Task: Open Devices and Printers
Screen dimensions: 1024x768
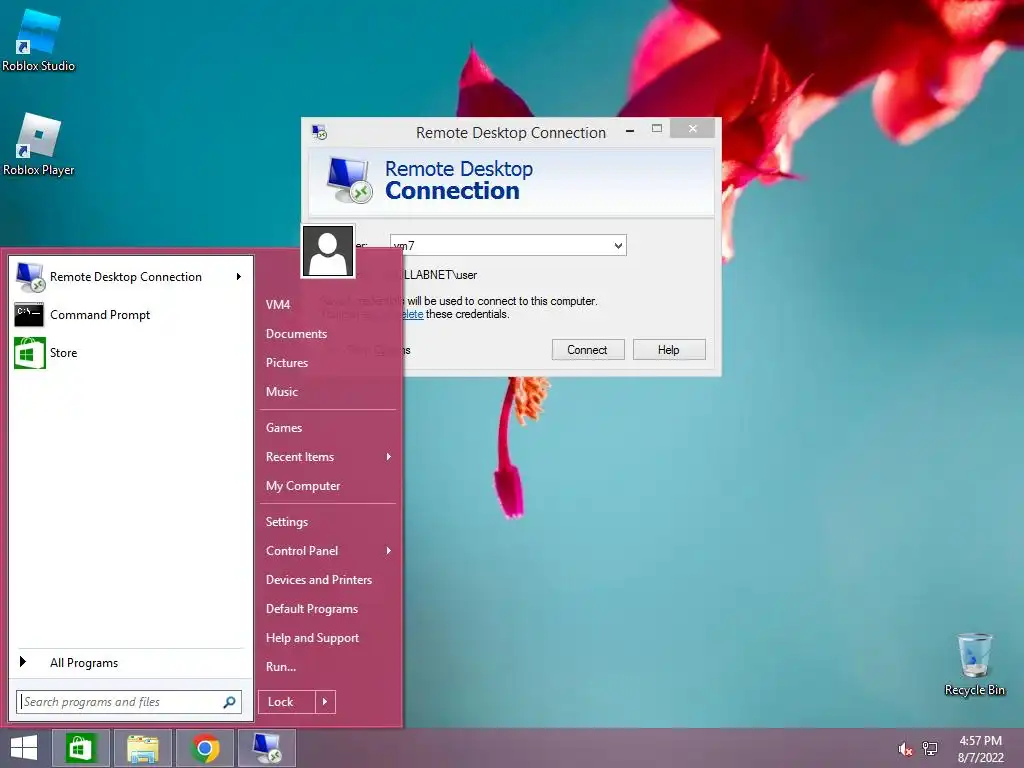Action: [319, 580]
